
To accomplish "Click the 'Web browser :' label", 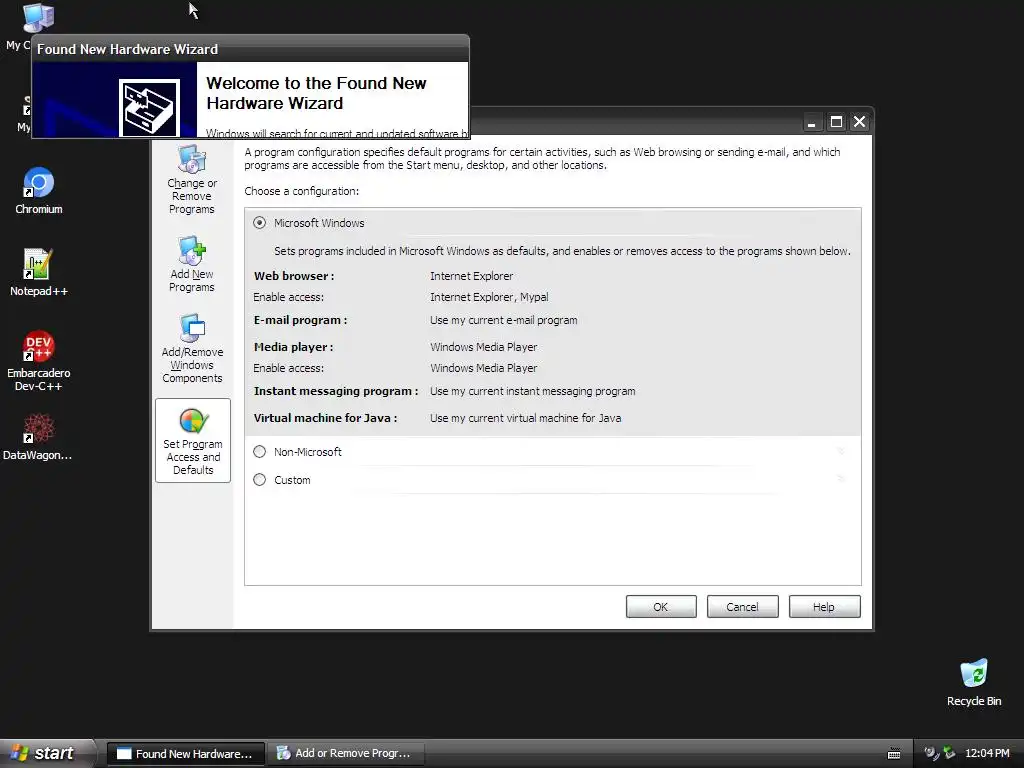I will (294, 276).
